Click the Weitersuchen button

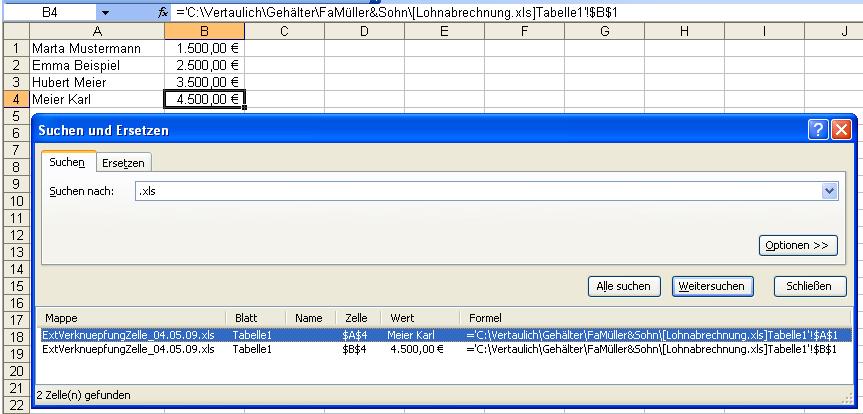pos(710,286)
